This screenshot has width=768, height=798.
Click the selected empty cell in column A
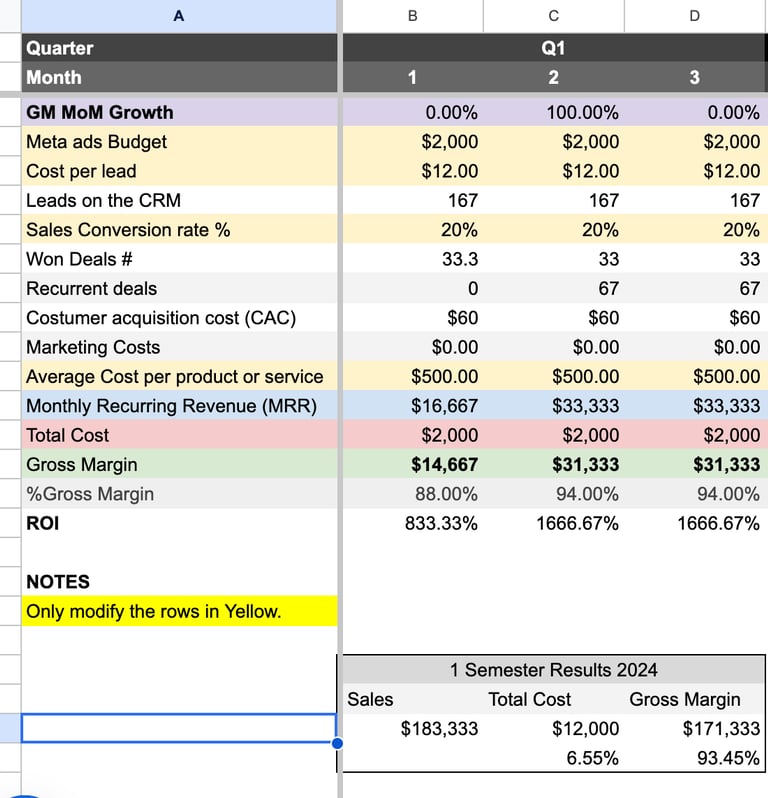(178, 728)
